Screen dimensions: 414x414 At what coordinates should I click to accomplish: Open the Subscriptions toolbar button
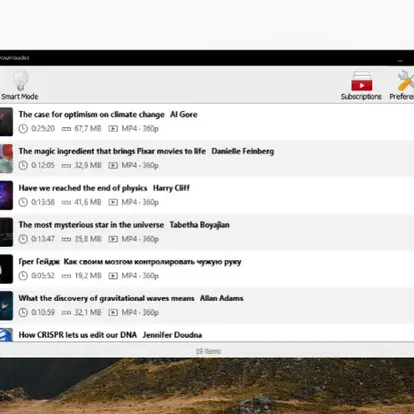[x=361, y=85]
